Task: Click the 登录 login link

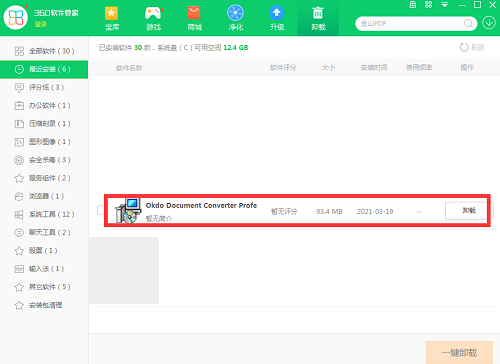Action: click(41, 24)
